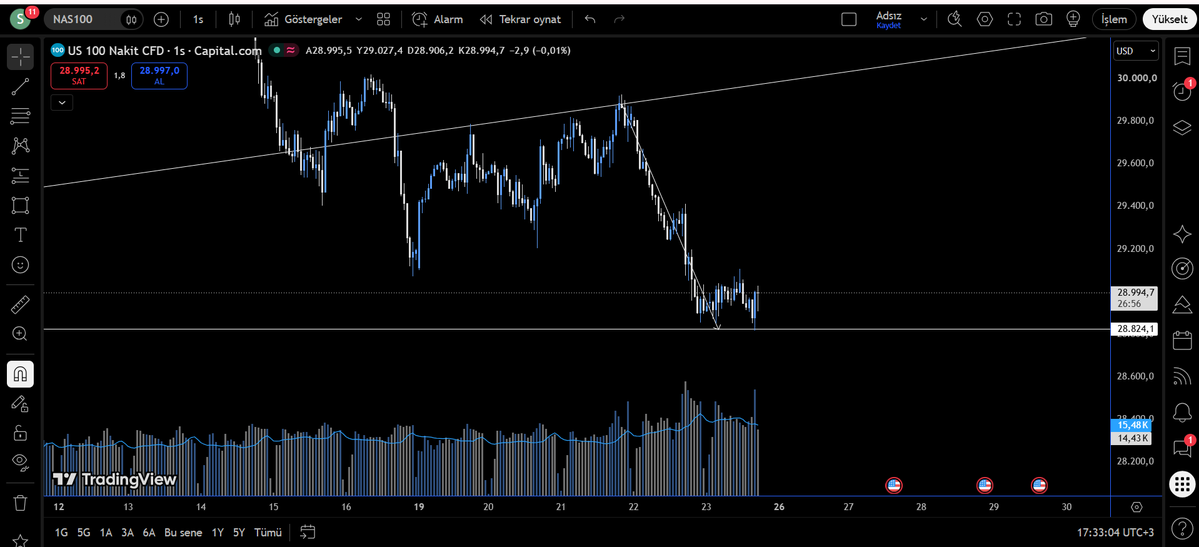Viewport: 1199px width, 547px height.
Task: Open the indicator templates grid icon
Action: [x=383, y=19]
